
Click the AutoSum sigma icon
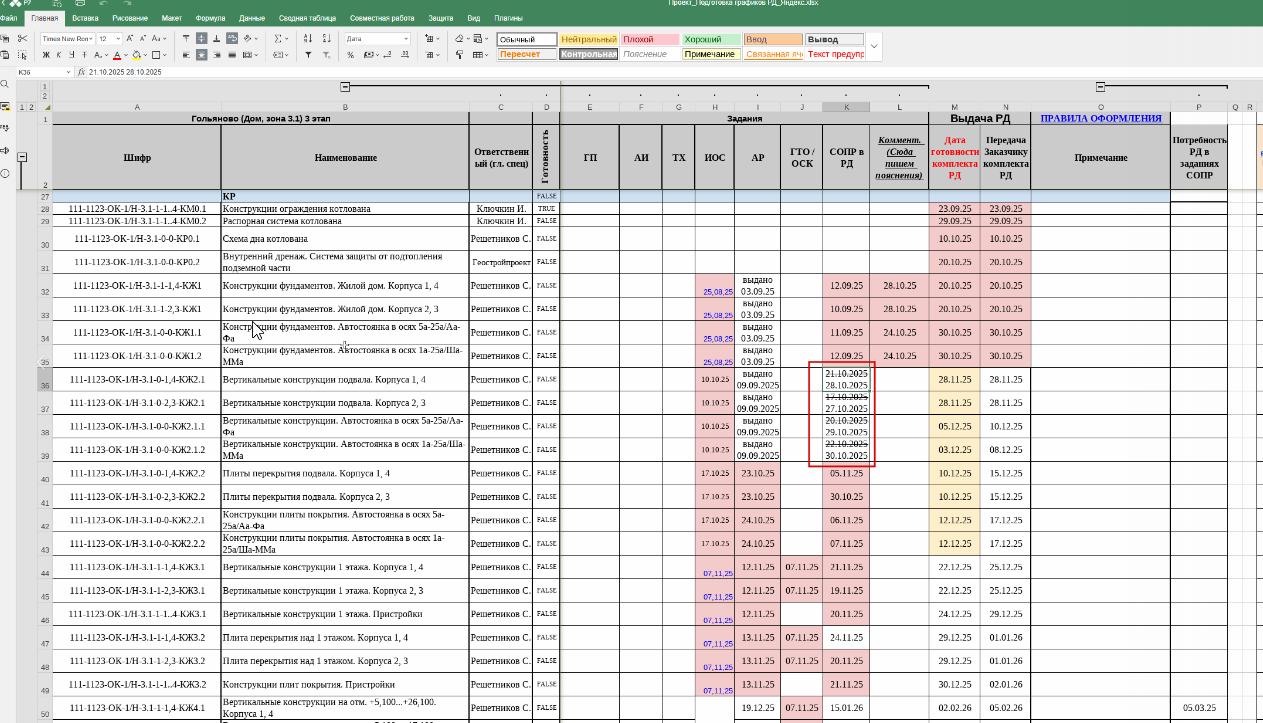click(x=277, y=39)
